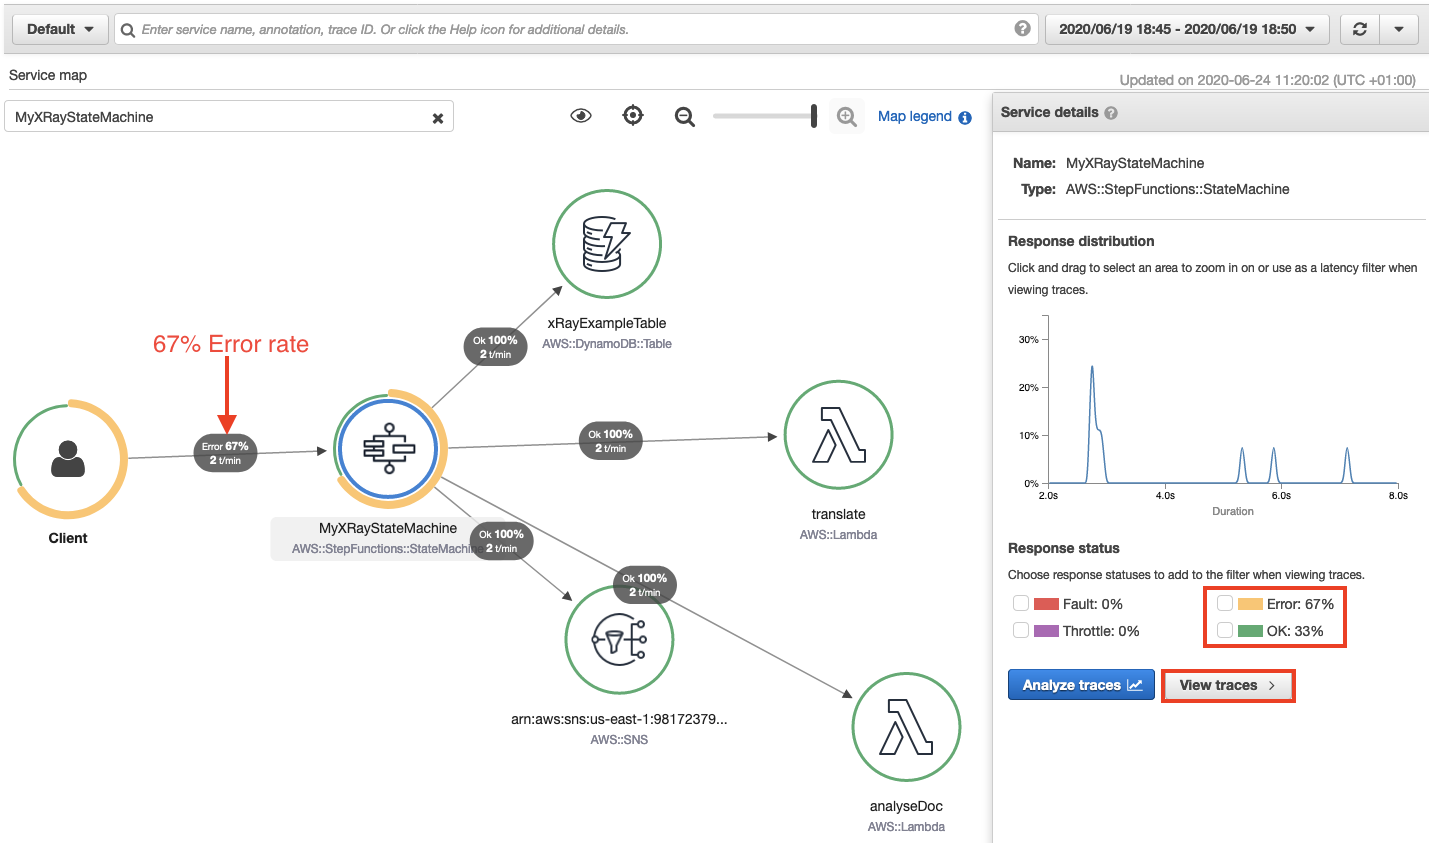1429x843 pixels.
Task: Click Ok 100% edge to xRayExampleTable
Action: (495, 347)
